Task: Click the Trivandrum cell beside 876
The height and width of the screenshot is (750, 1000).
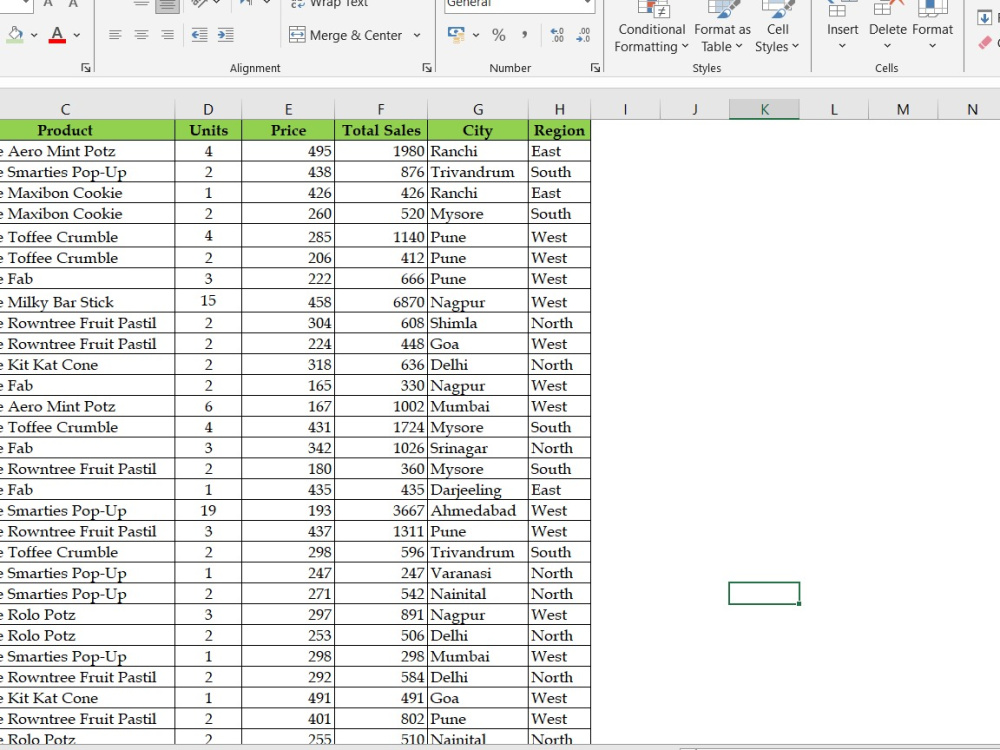Action: pyautogui.click(x=478, y=172)
